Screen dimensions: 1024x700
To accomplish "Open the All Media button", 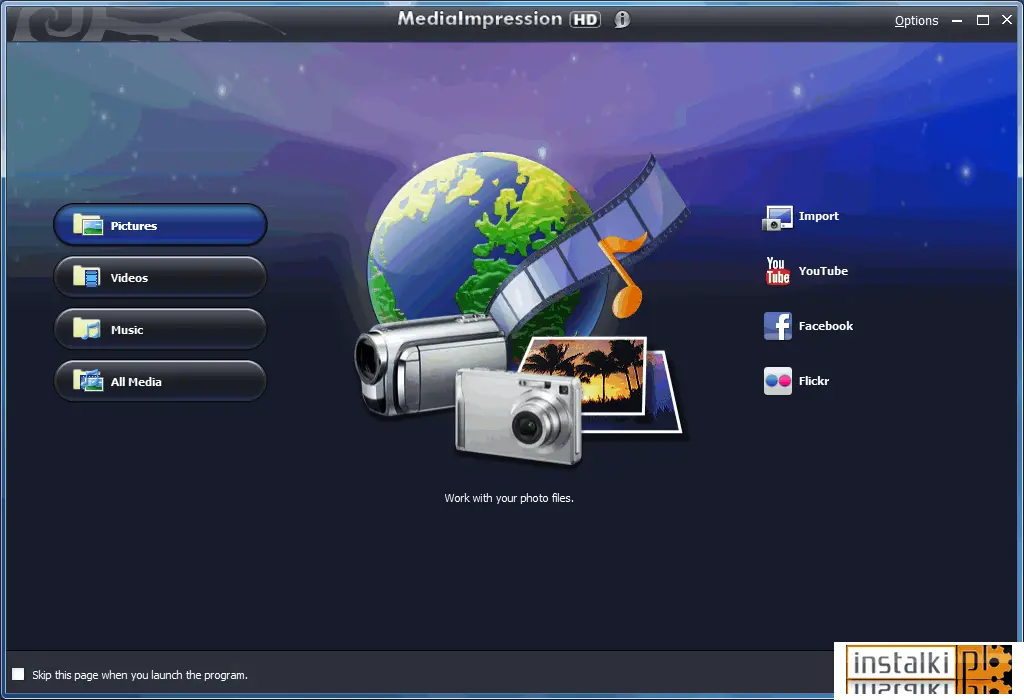I will (x=160, y=381).
